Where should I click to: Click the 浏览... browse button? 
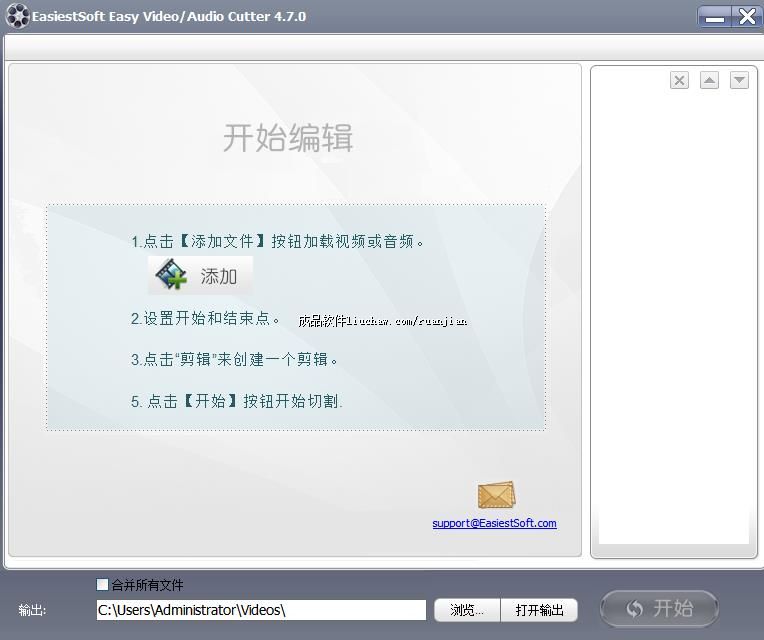467,610
